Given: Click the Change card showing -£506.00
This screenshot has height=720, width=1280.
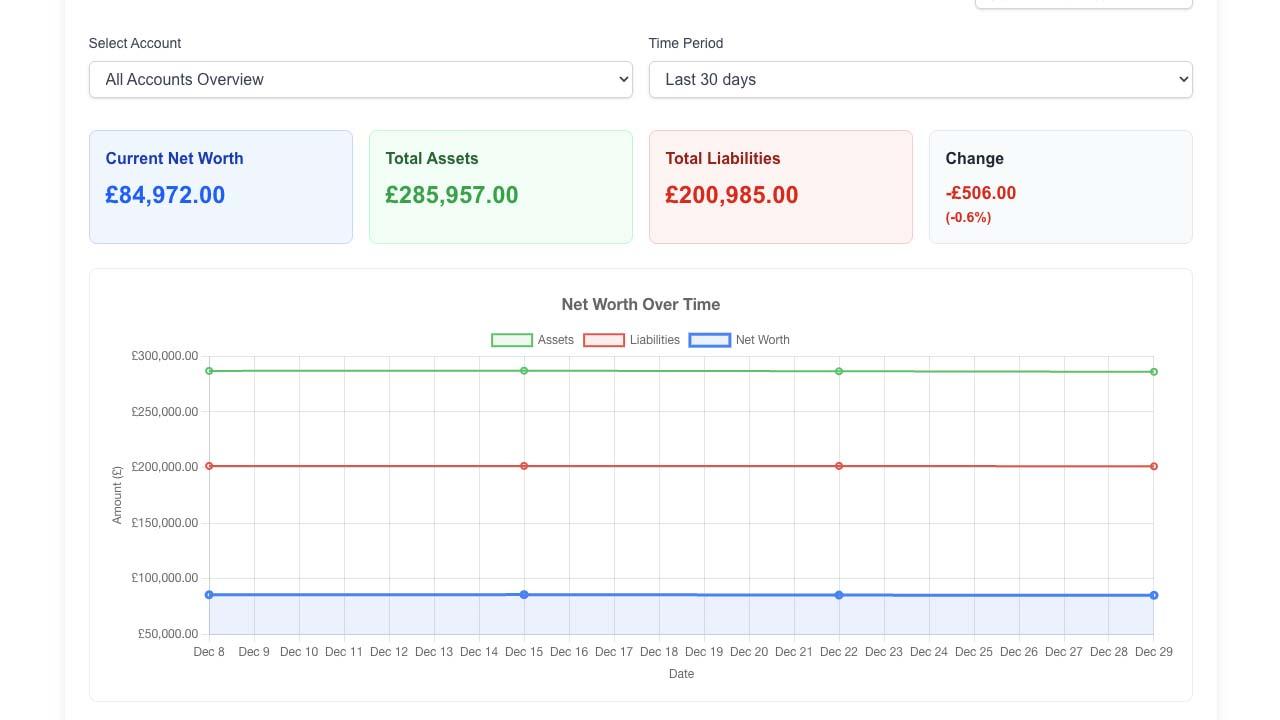Looking at the screenshot, I should [1060, 186].
